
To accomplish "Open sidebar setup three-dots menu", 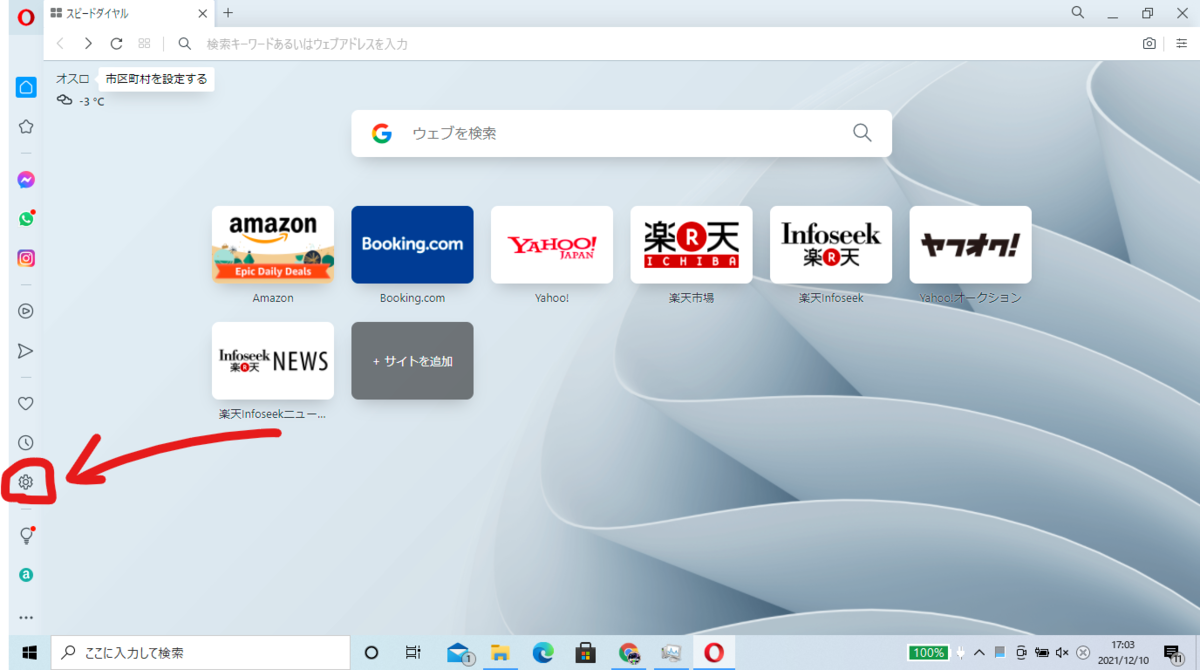I will coord(26,618).
